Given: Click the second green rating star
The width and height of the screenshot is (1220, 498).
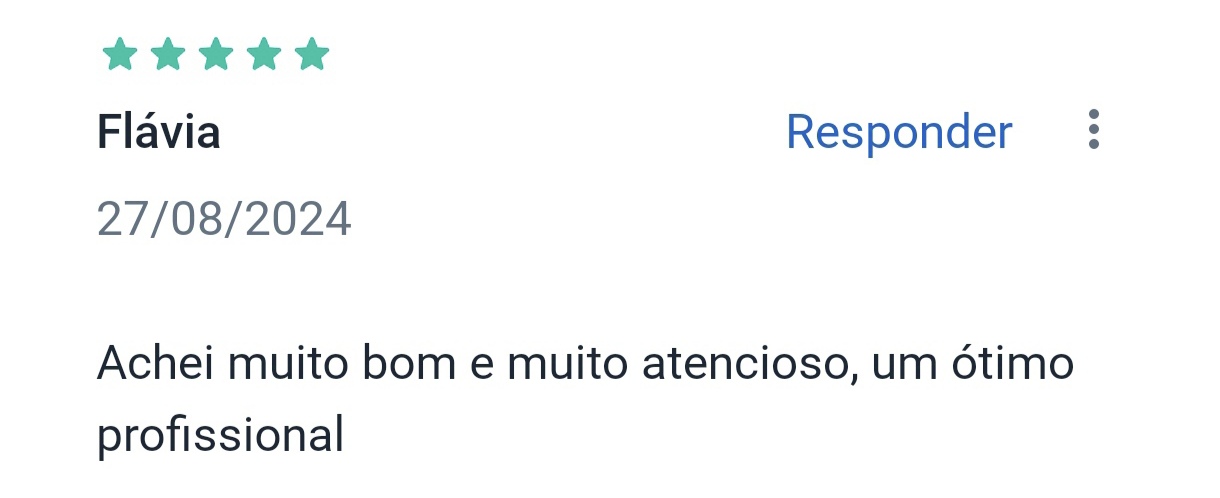Looking at the screenshot, I should pos(168,54).
